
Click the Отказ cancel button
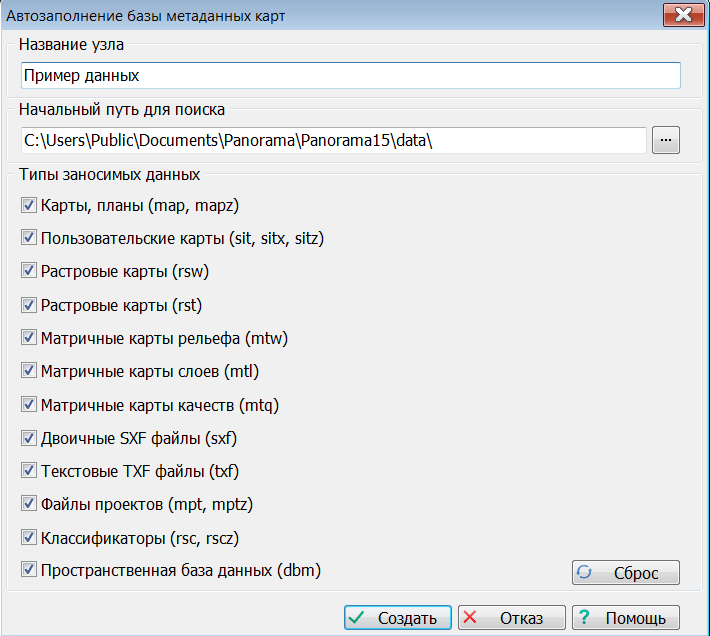tap(511, 618)
